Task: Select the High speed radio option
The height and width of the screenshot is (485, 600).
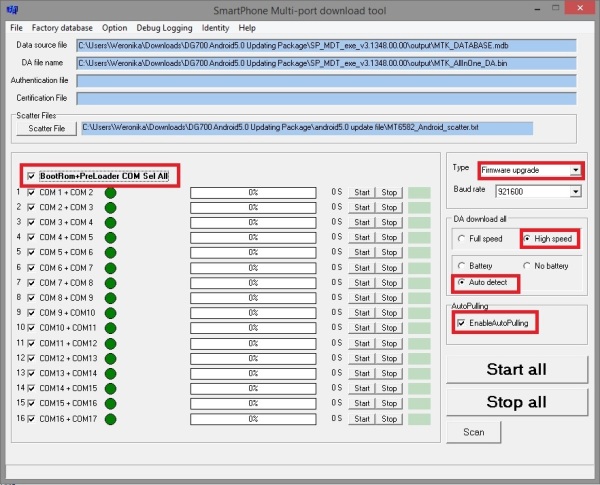Action: 528,239
